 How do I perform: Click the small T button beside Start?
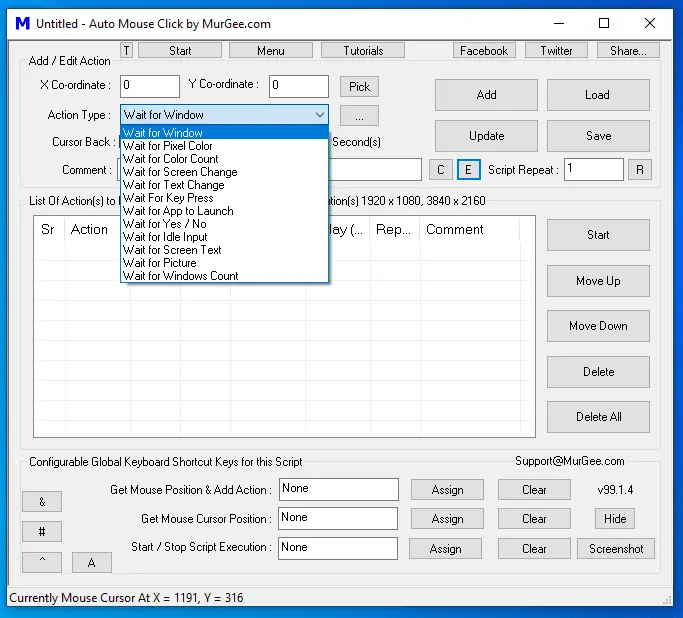(x=126, y=51)
